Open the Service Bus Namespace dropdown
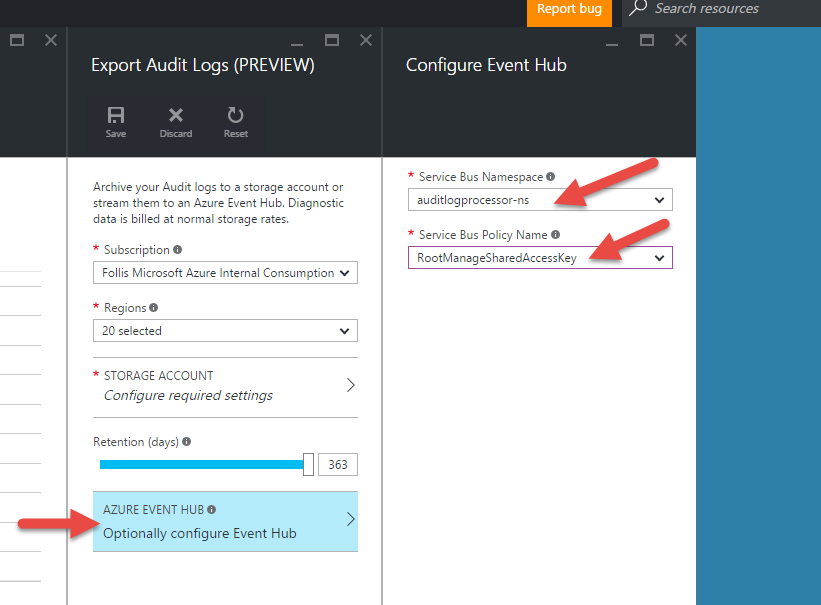 click(540, 200)
